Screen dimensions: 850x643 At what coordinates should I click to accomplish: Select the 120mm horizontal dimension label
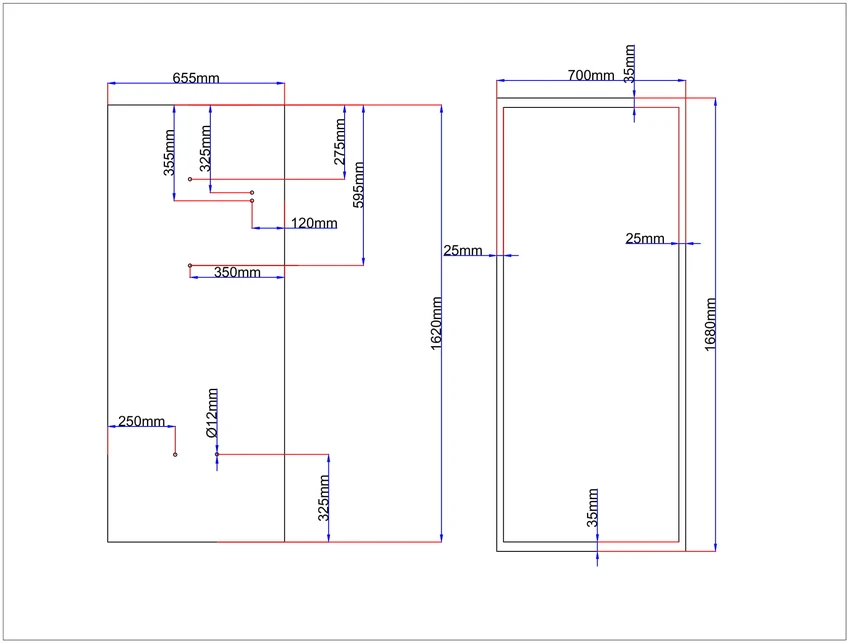[314, 223]
